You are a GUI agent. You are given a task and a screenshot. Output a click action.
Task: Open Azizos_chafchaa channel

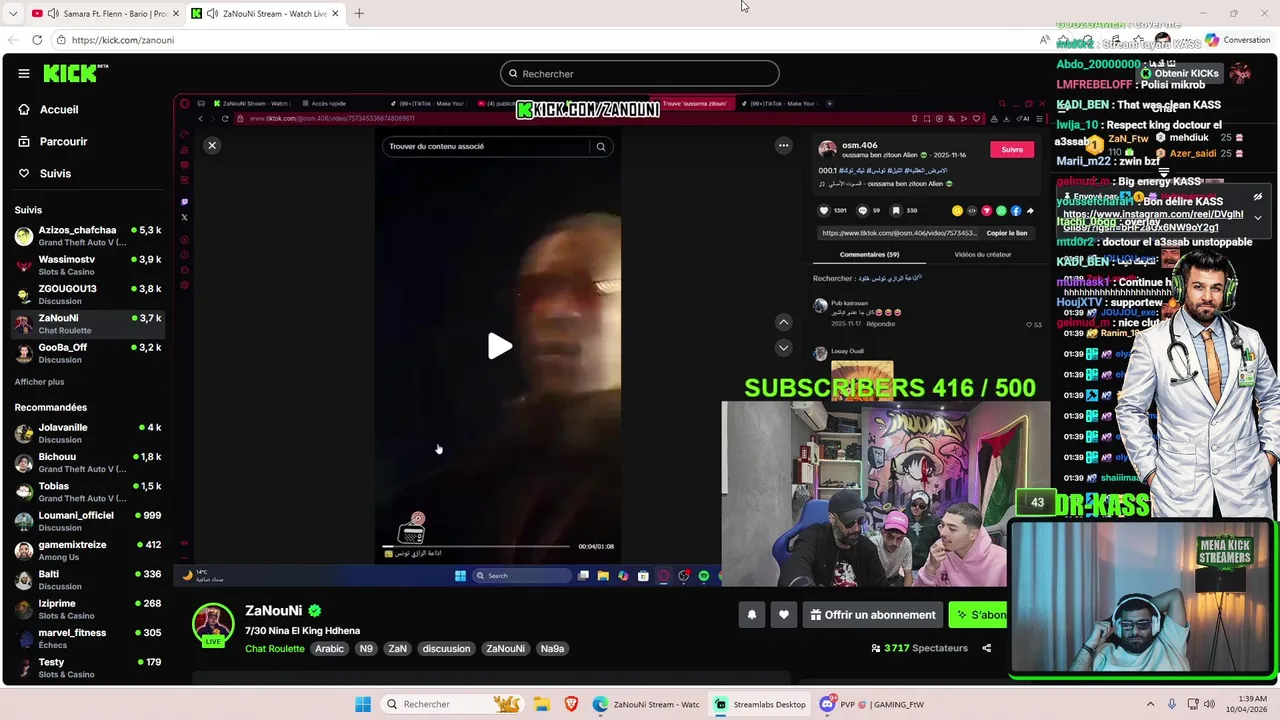coord(88,236)
